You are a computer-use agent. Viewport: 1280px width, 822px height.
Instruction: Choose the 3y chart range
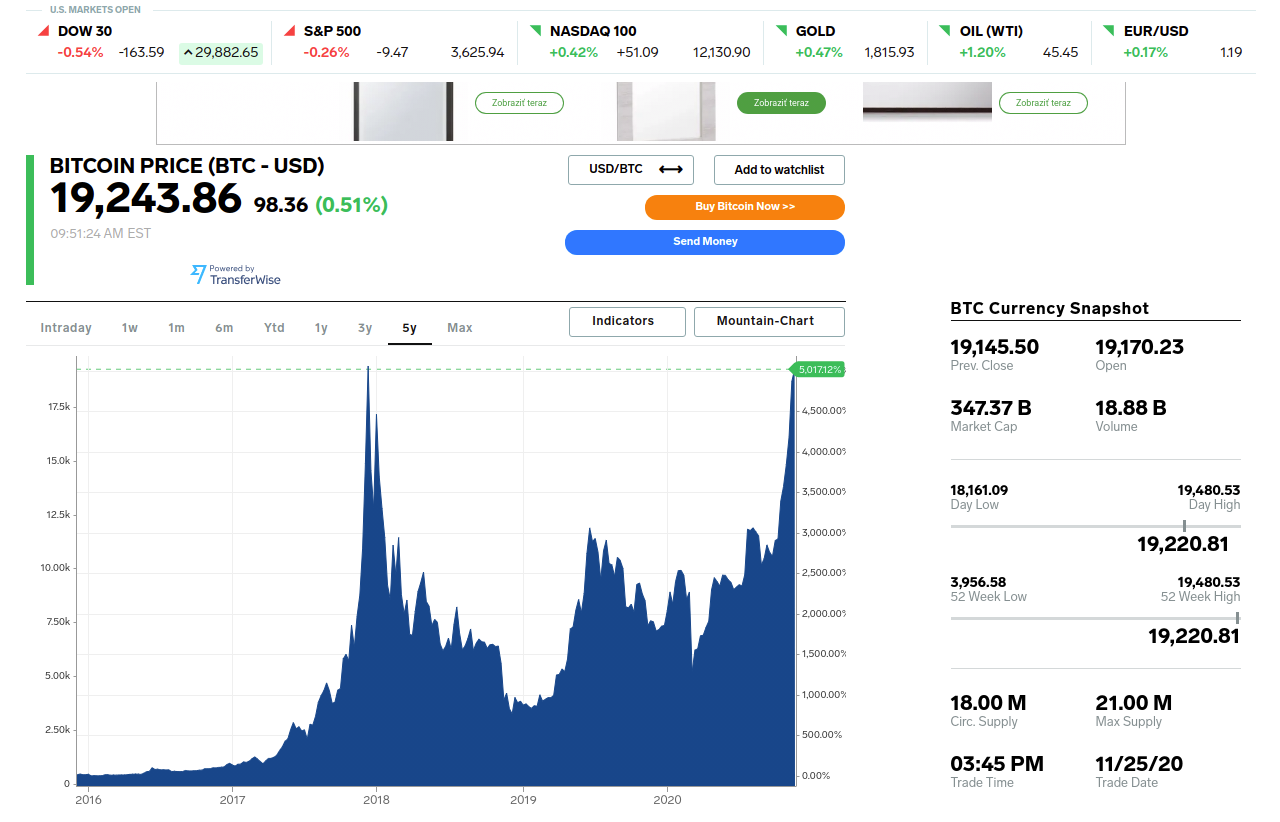click(365, 328)
